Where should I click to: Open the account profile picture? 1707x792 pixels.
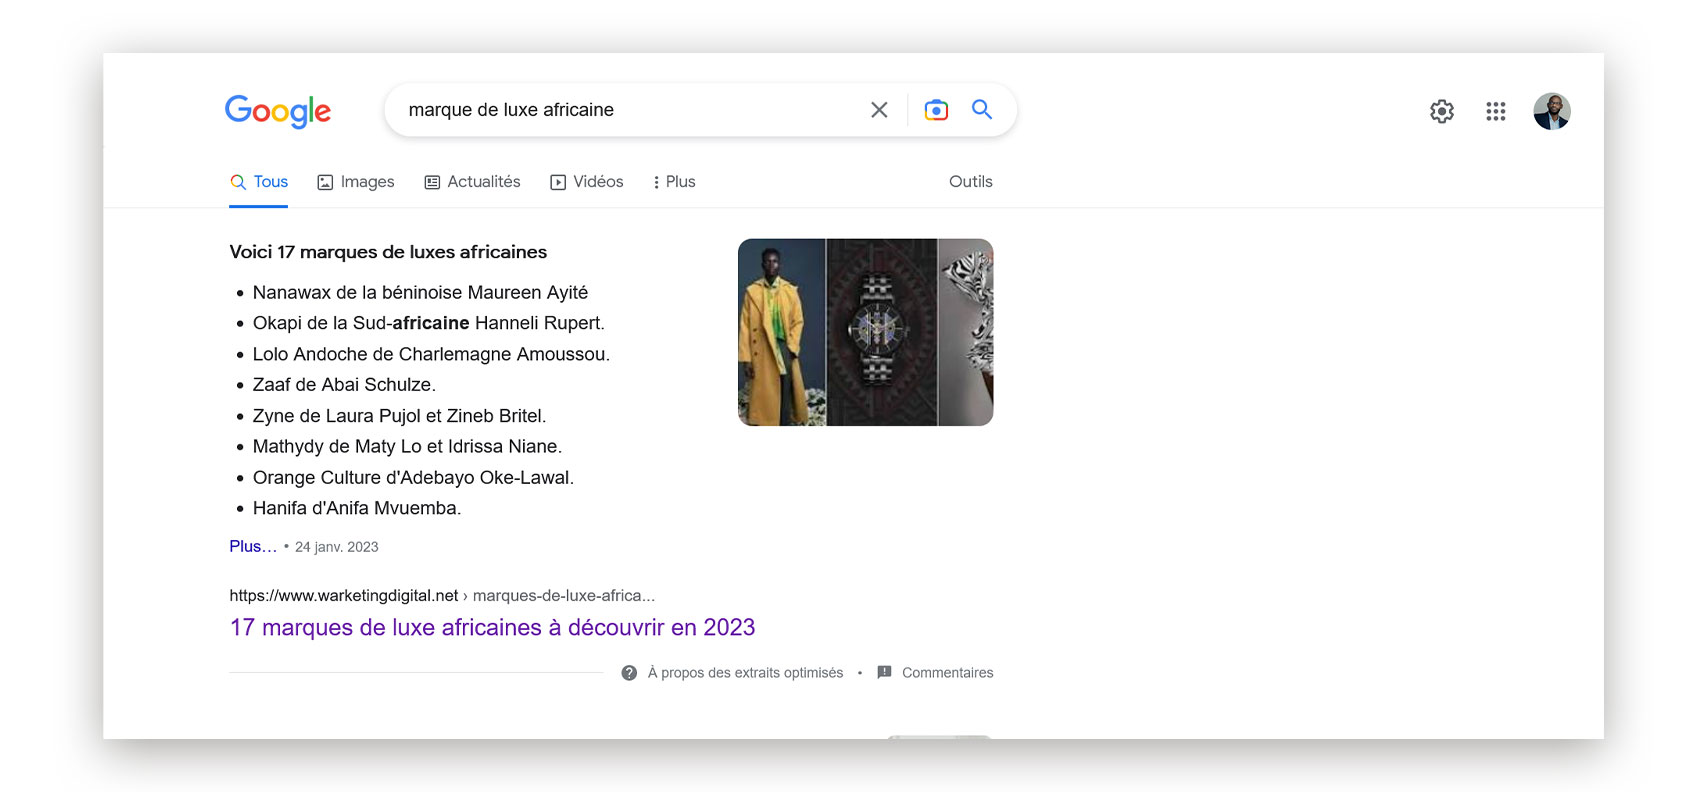[1551, 111]
